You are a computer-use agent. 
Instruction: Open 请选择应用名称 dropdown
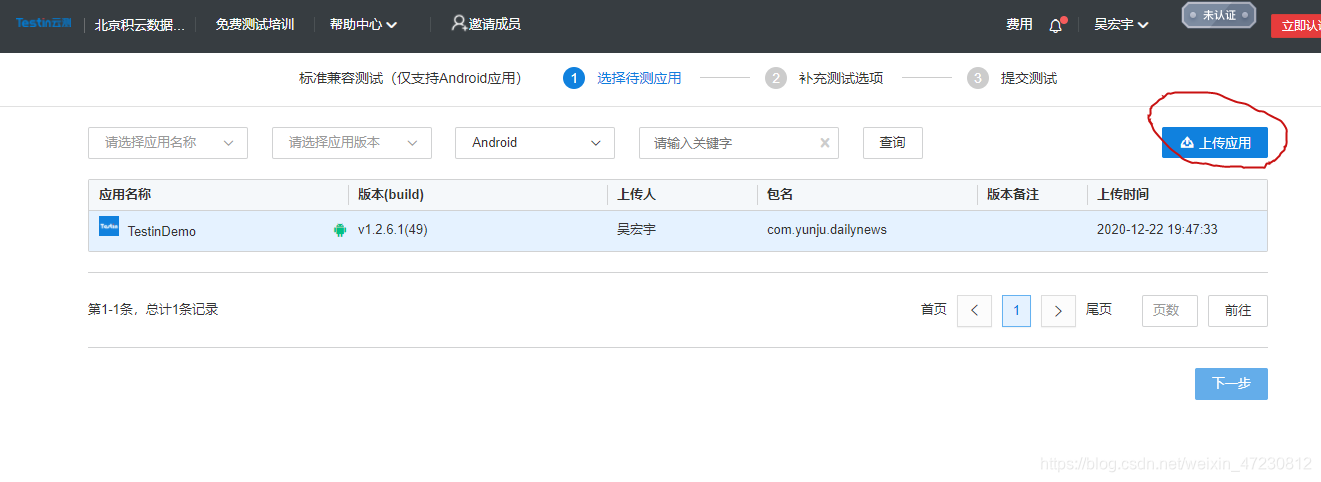tap(168, 143)
